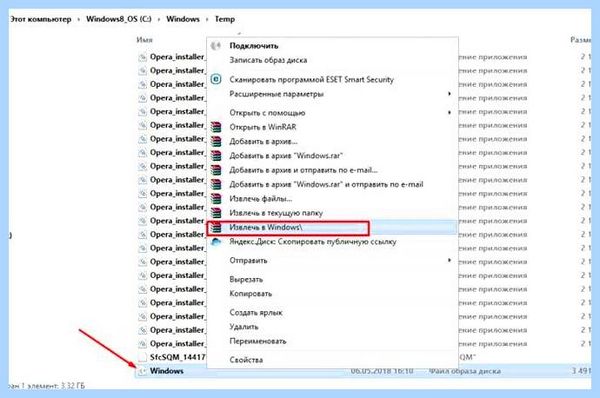
Task: Click WinRAR icon beside Открыть в WinRAR
Action: [216, 127]
